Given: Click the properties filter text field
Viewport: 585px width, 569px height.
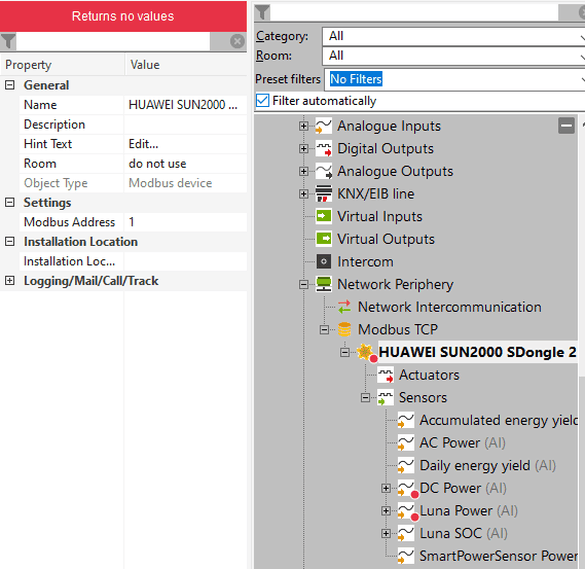Looking at the screenshot, I should tap(113, 41).
